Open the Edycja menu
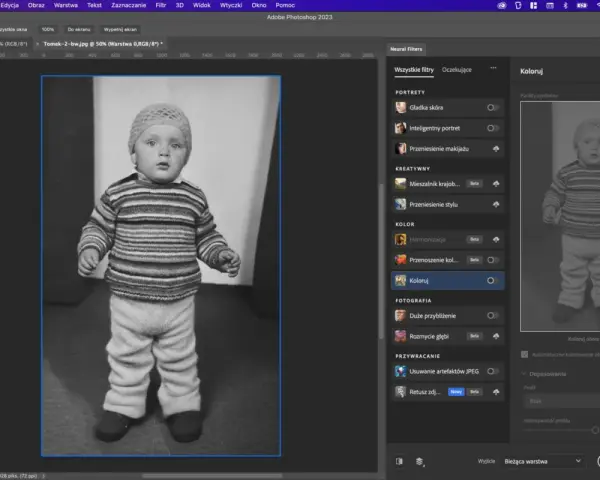 click(10, 5)
